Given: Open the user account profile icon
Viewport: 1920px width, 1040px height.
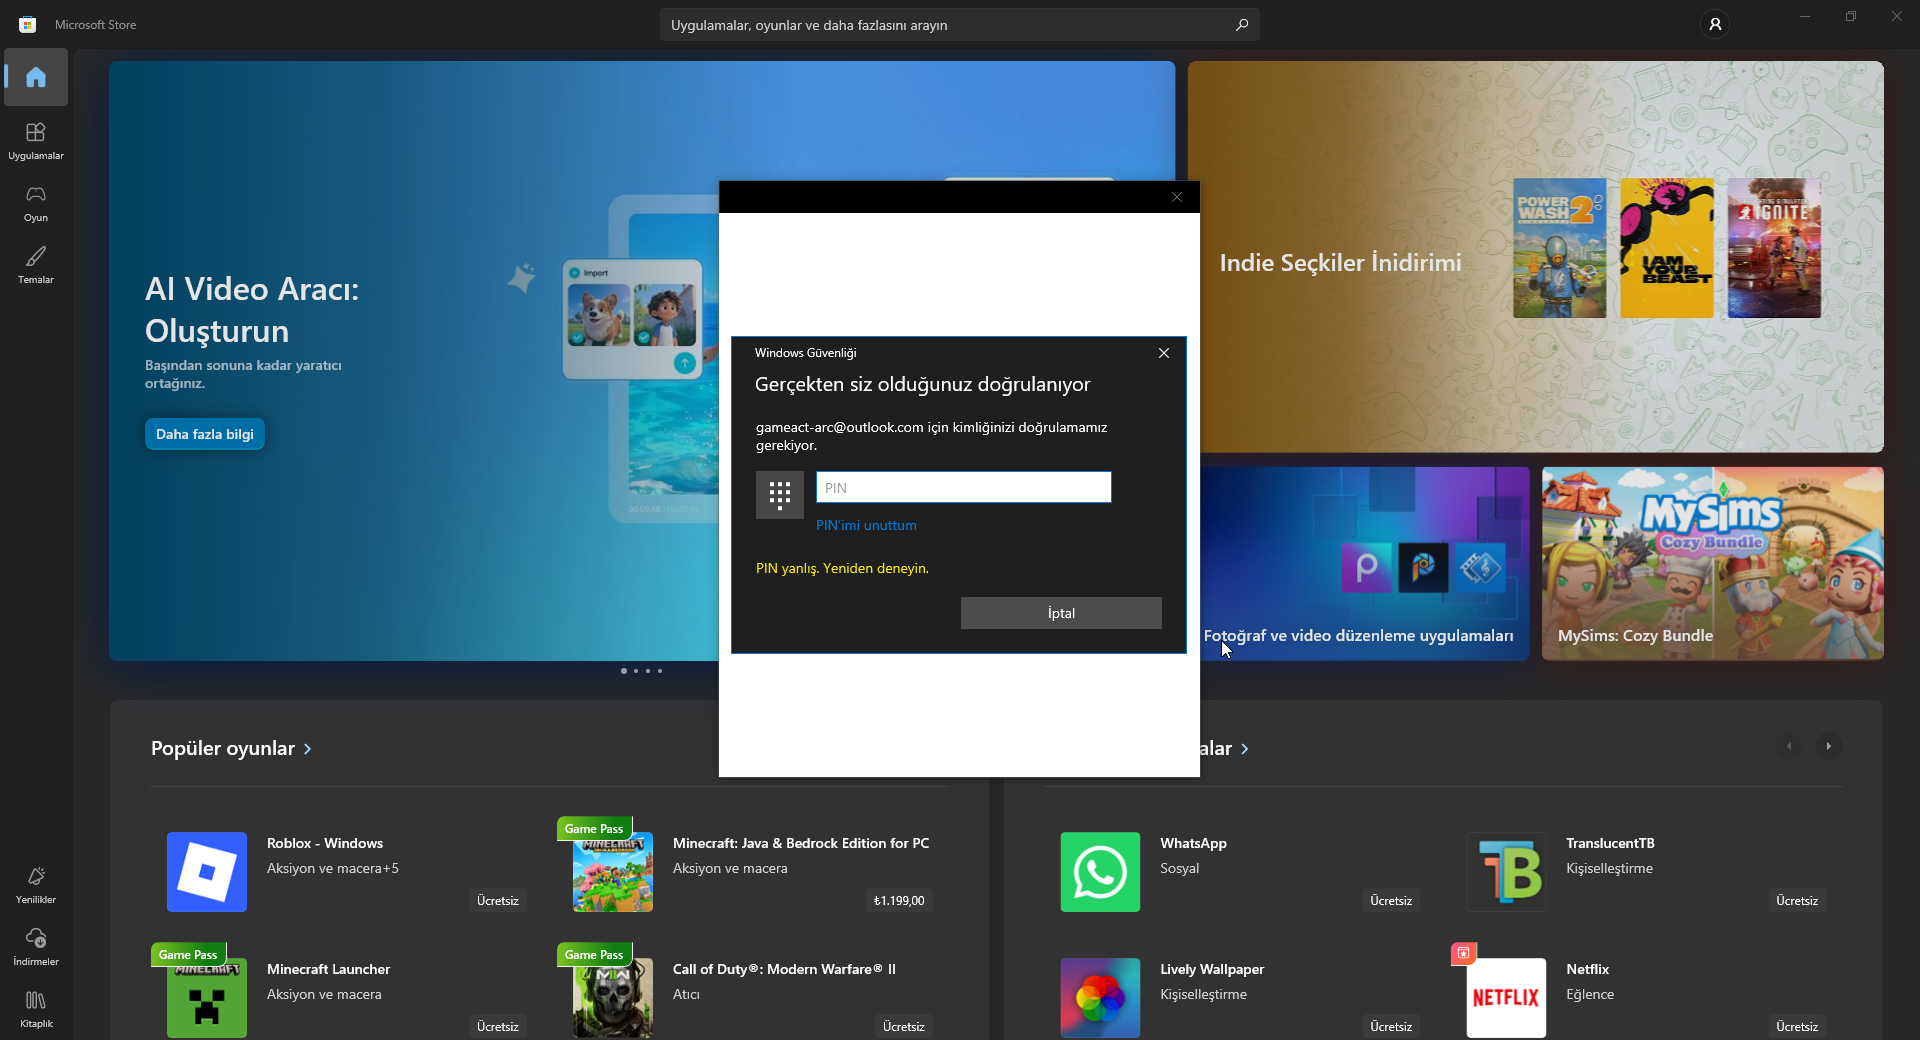Looking at the screenshot, I should point(1715,24).
